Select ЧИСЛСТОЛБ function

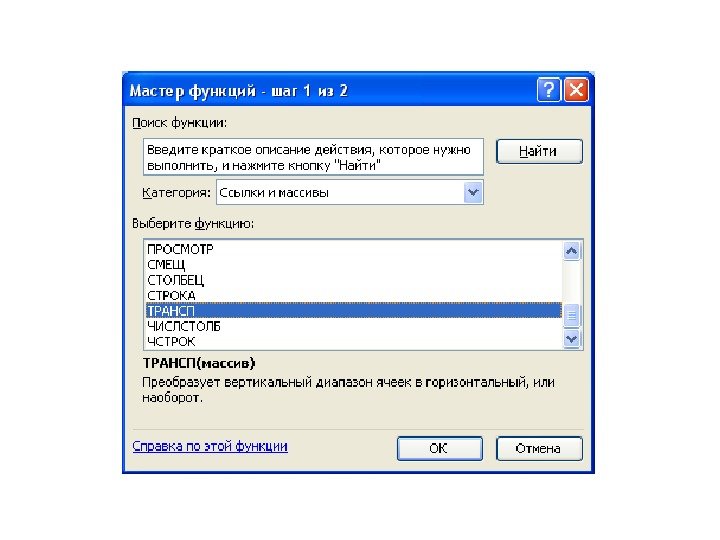(354, 326)
